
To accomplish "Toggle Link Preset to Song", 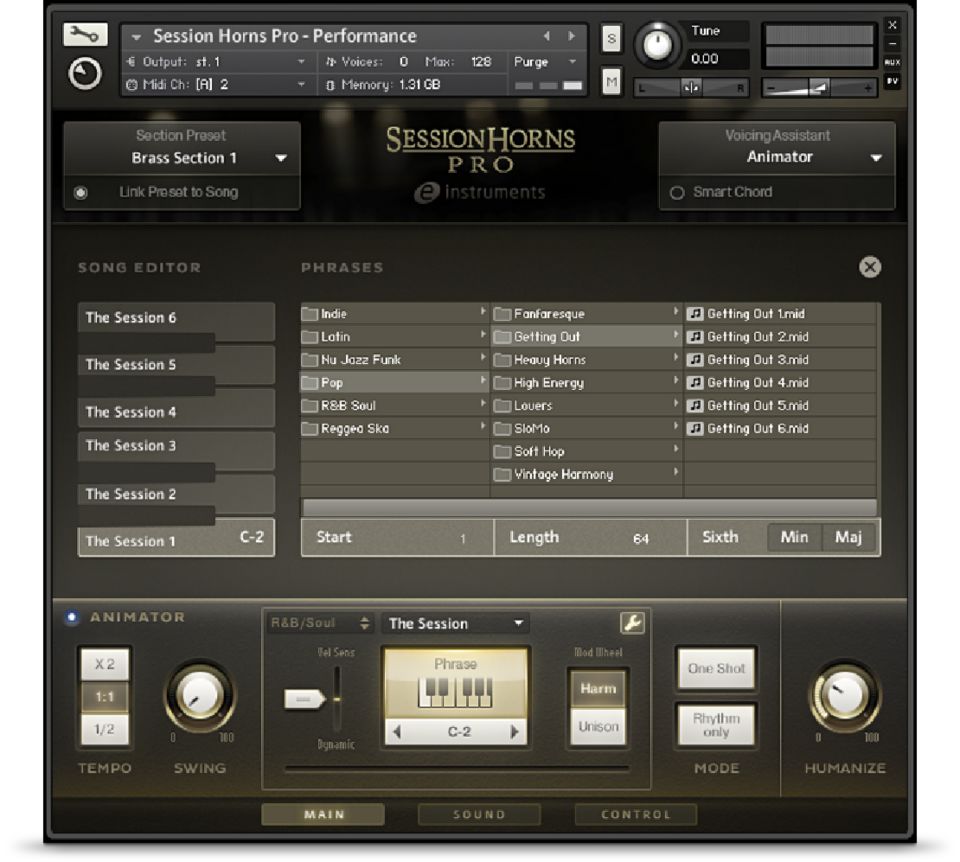I will point(81,192).
